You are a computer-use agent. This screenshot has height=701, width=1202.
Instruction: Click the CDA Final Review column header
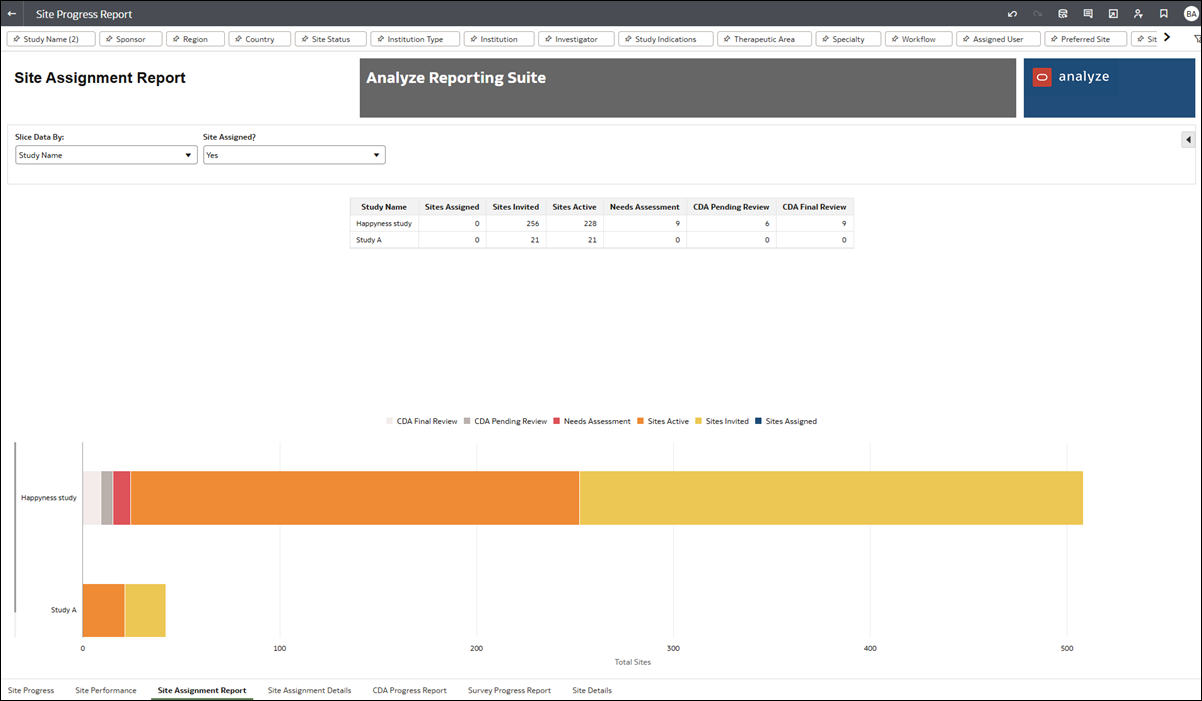coord(815,207)
